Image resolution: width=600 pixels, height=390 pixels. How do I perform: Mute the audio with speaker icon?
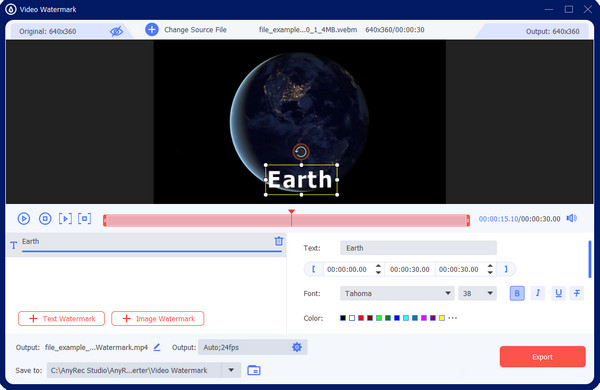[x=572, y=218]
